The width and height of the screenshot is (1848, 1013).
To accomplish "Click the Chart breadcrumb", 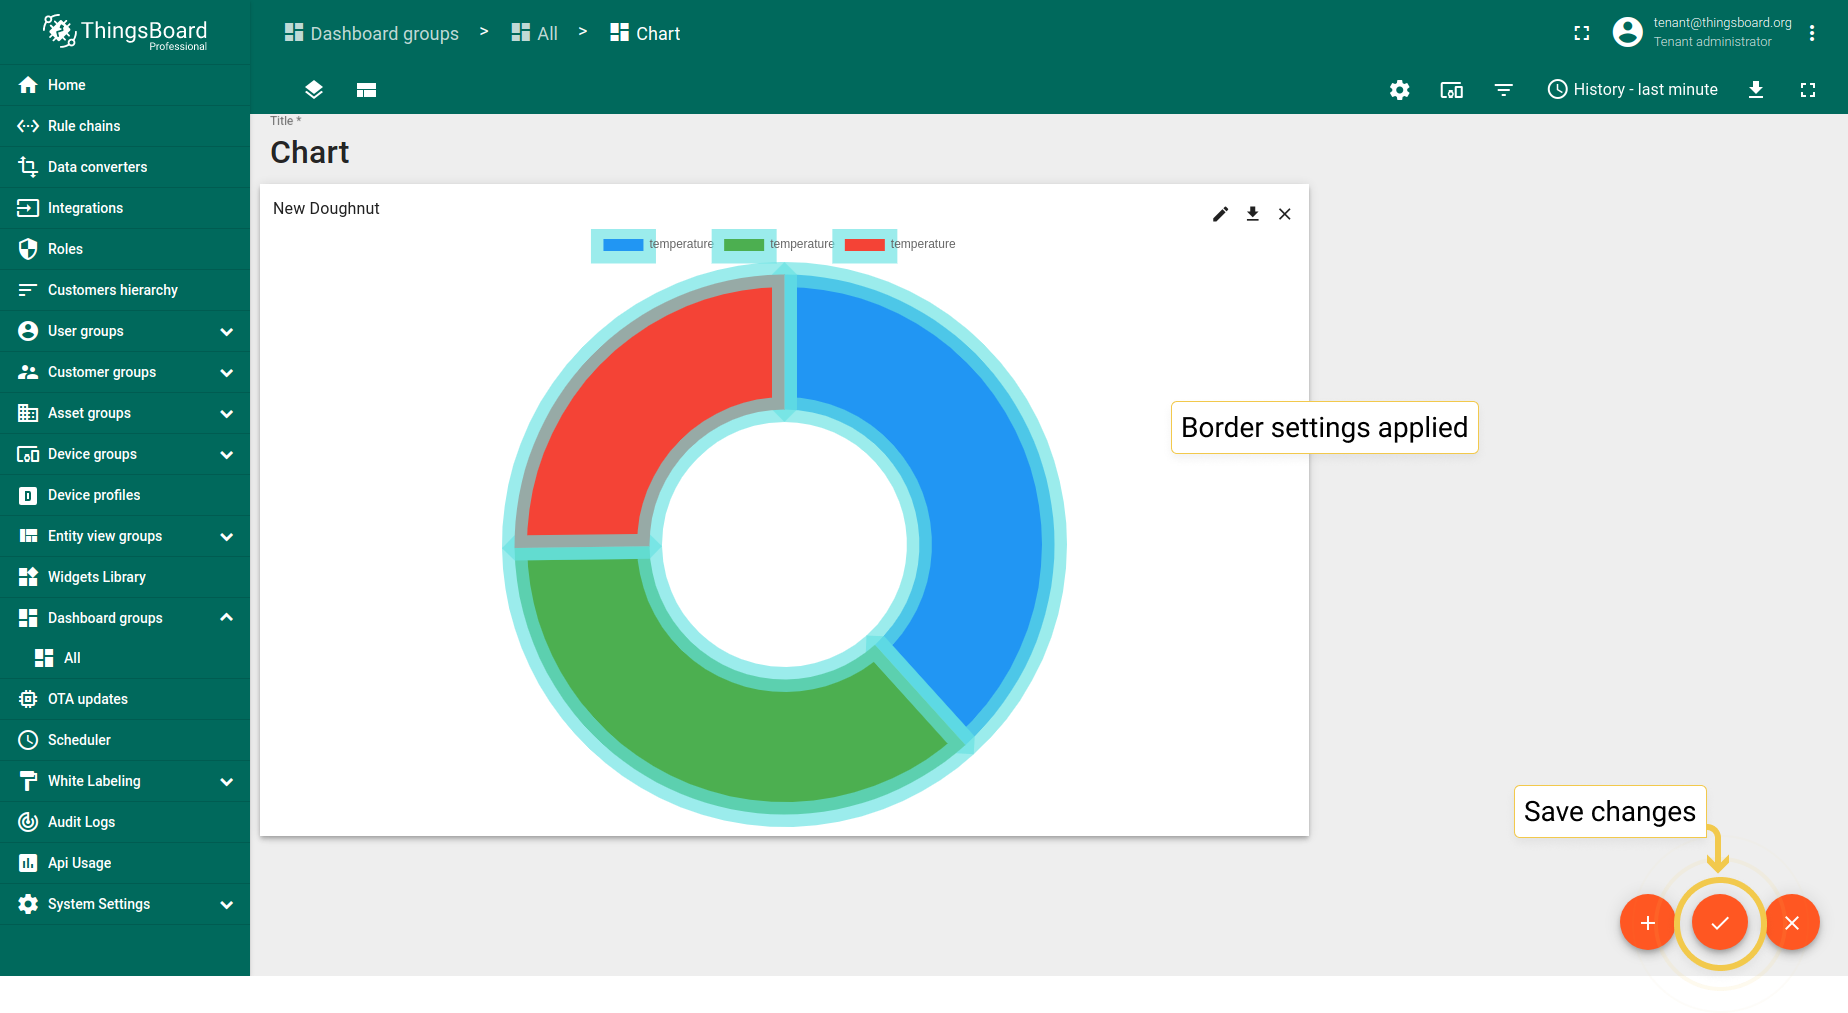I will pyautogui.click(x=645, y=33).
